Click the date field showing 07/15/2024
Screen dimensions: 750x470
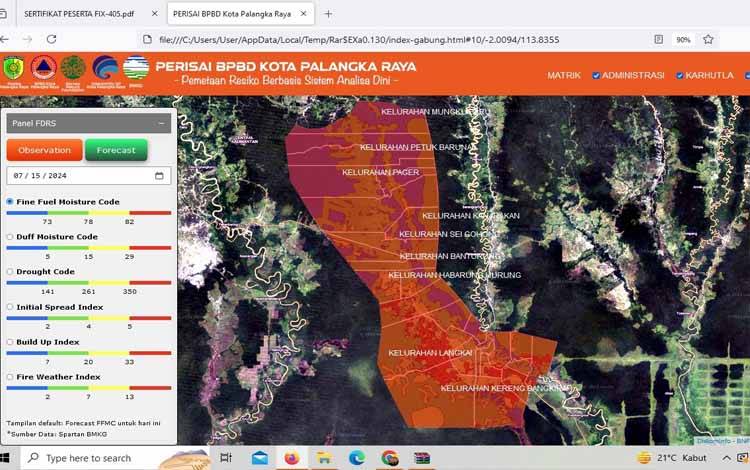(88, 175)
